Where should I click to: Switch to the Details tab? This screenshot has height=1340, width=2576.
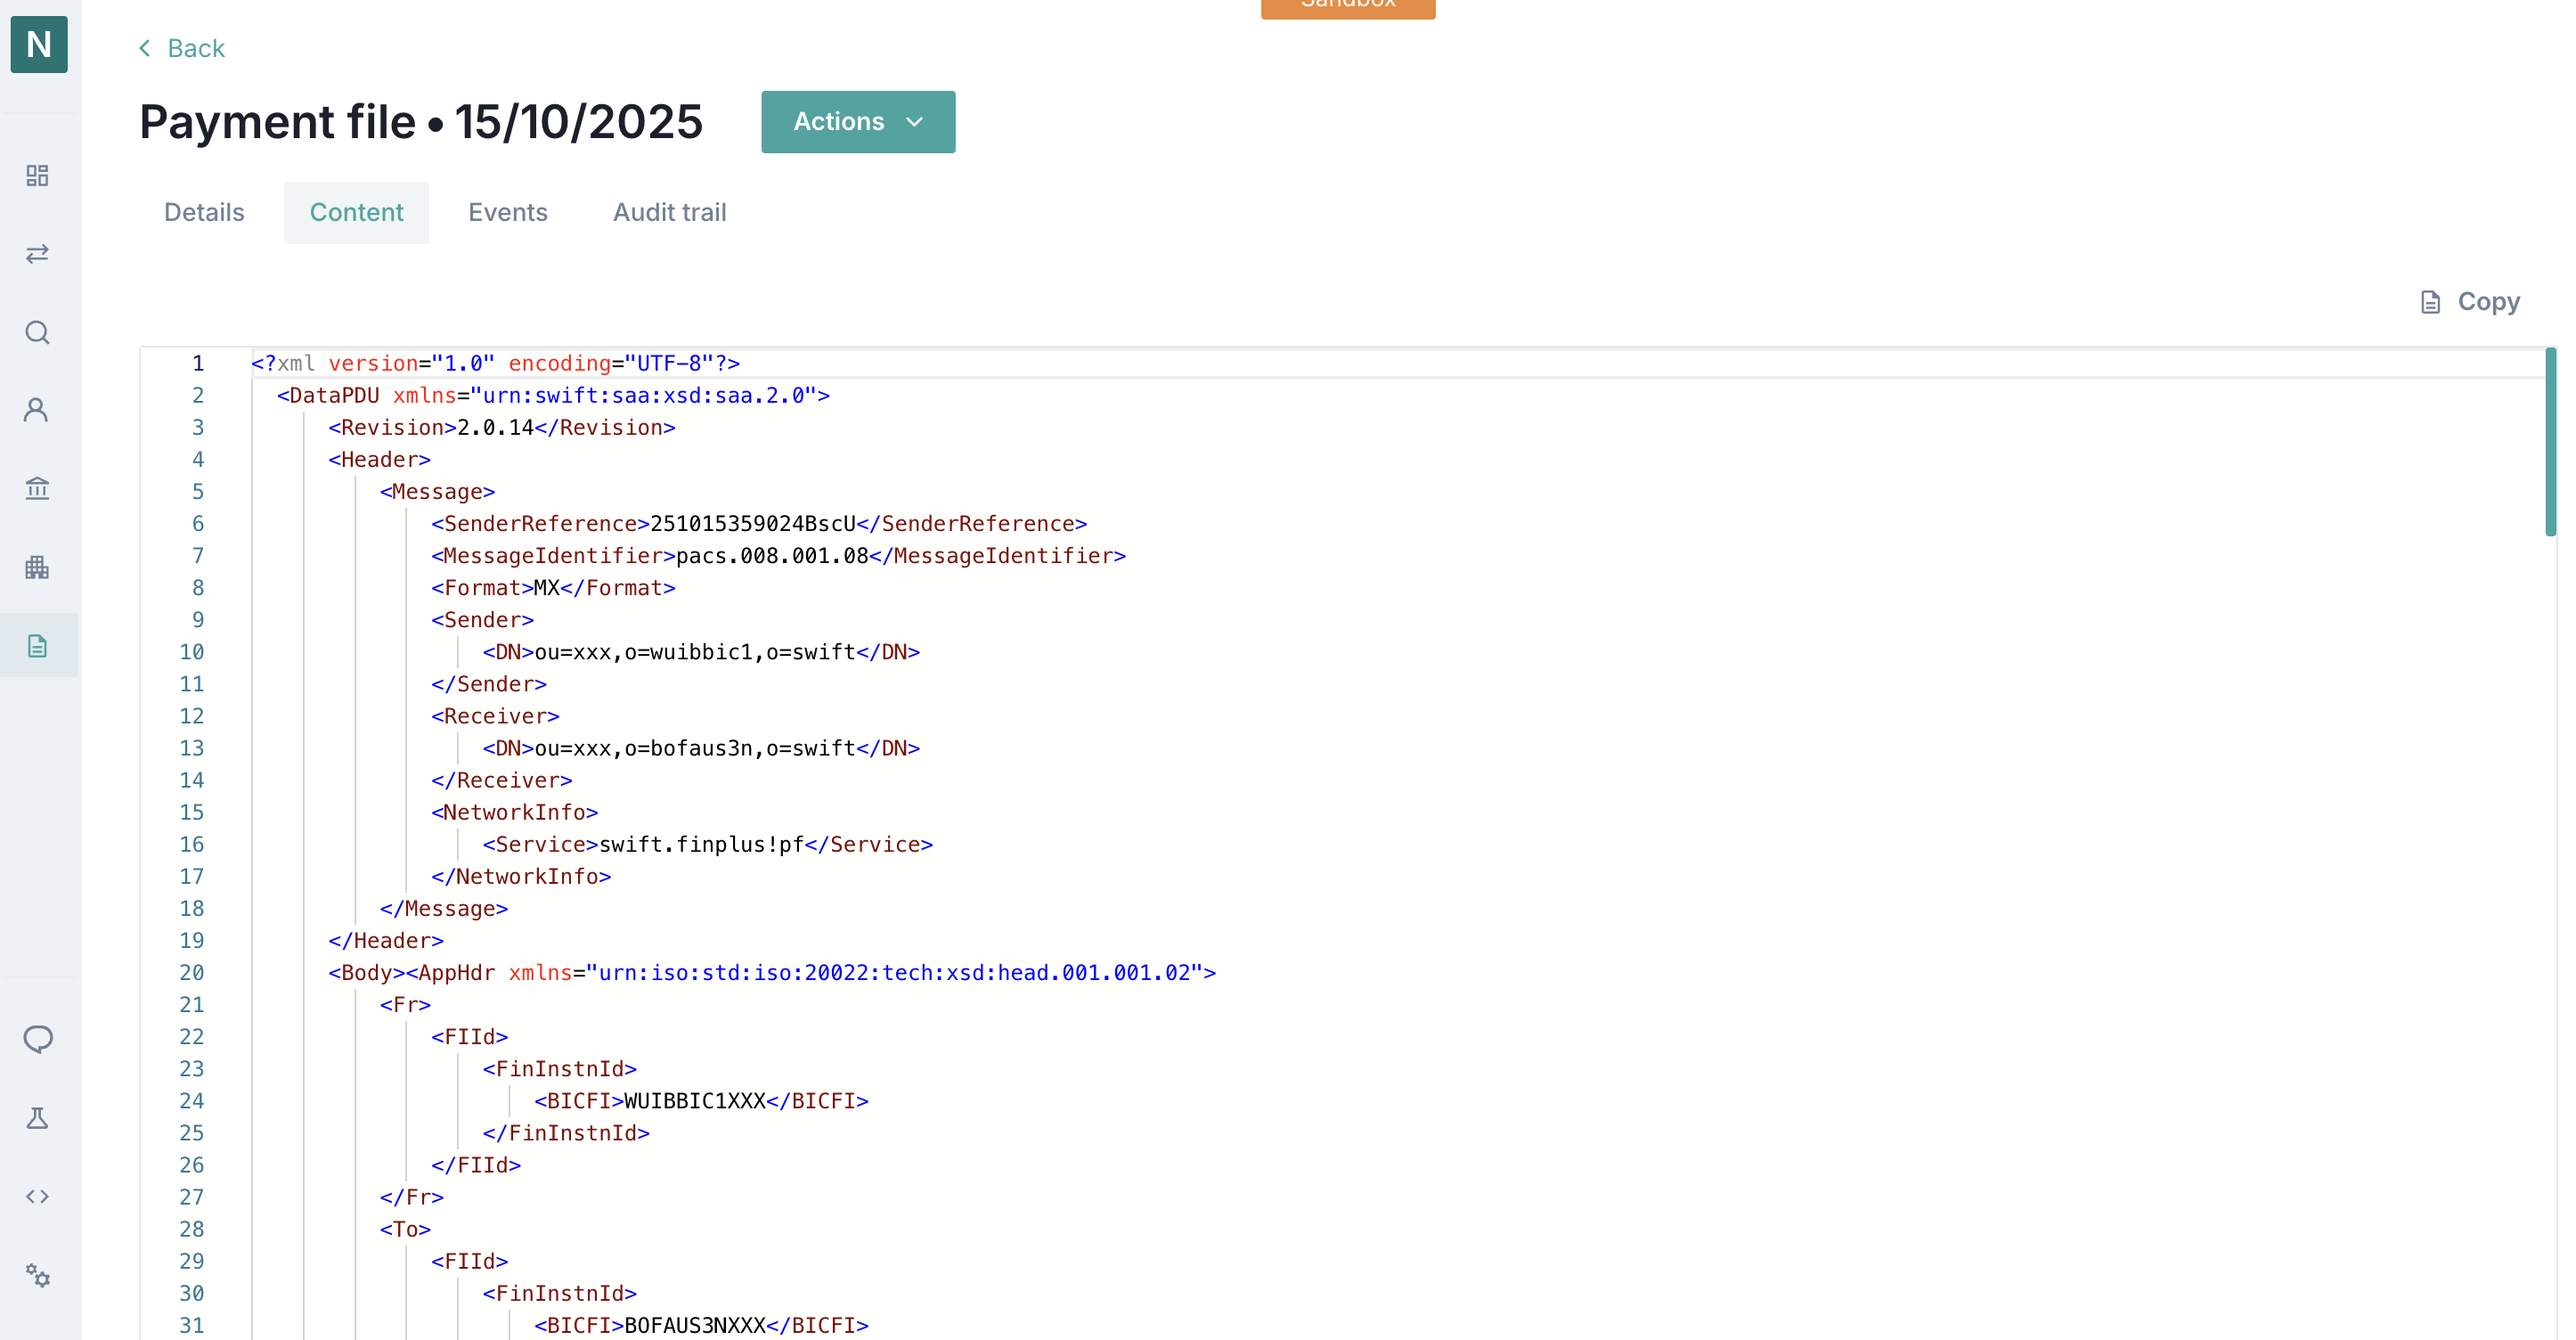pyautogui.click(x=204, y=212)
